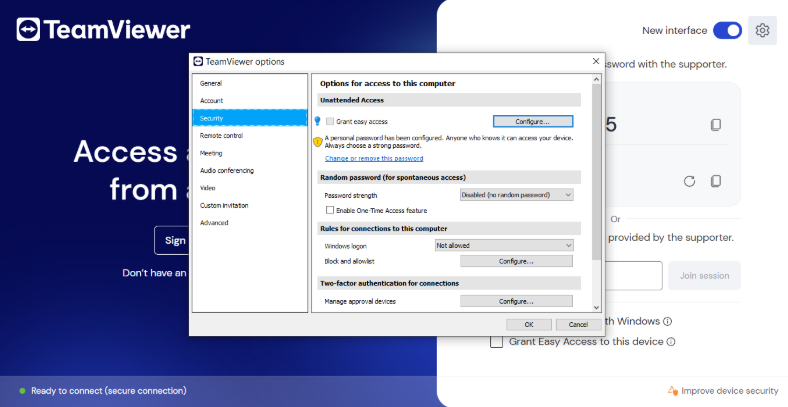Copy the ID using the upper copy icon
Image resolution: width=788 pixels, height=407 pixels.
pos(716,125)
